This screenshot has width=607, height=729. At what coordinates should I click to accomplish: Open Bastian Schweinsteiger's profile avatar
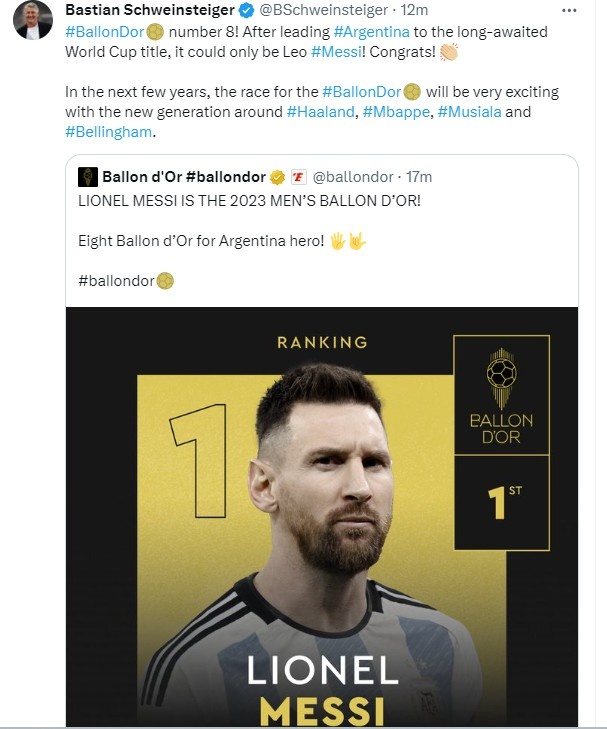(33, 20)
